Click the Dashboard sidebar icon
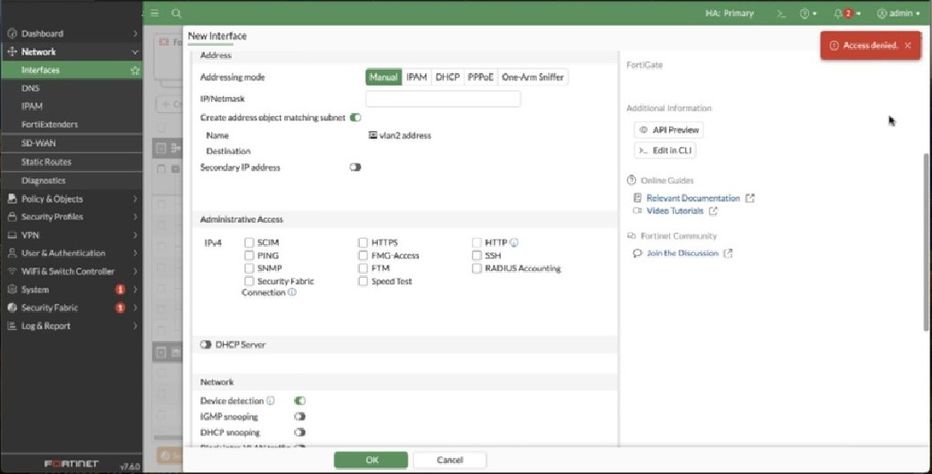The height and width of the screenshot is (474, 932). pos(12,33)
